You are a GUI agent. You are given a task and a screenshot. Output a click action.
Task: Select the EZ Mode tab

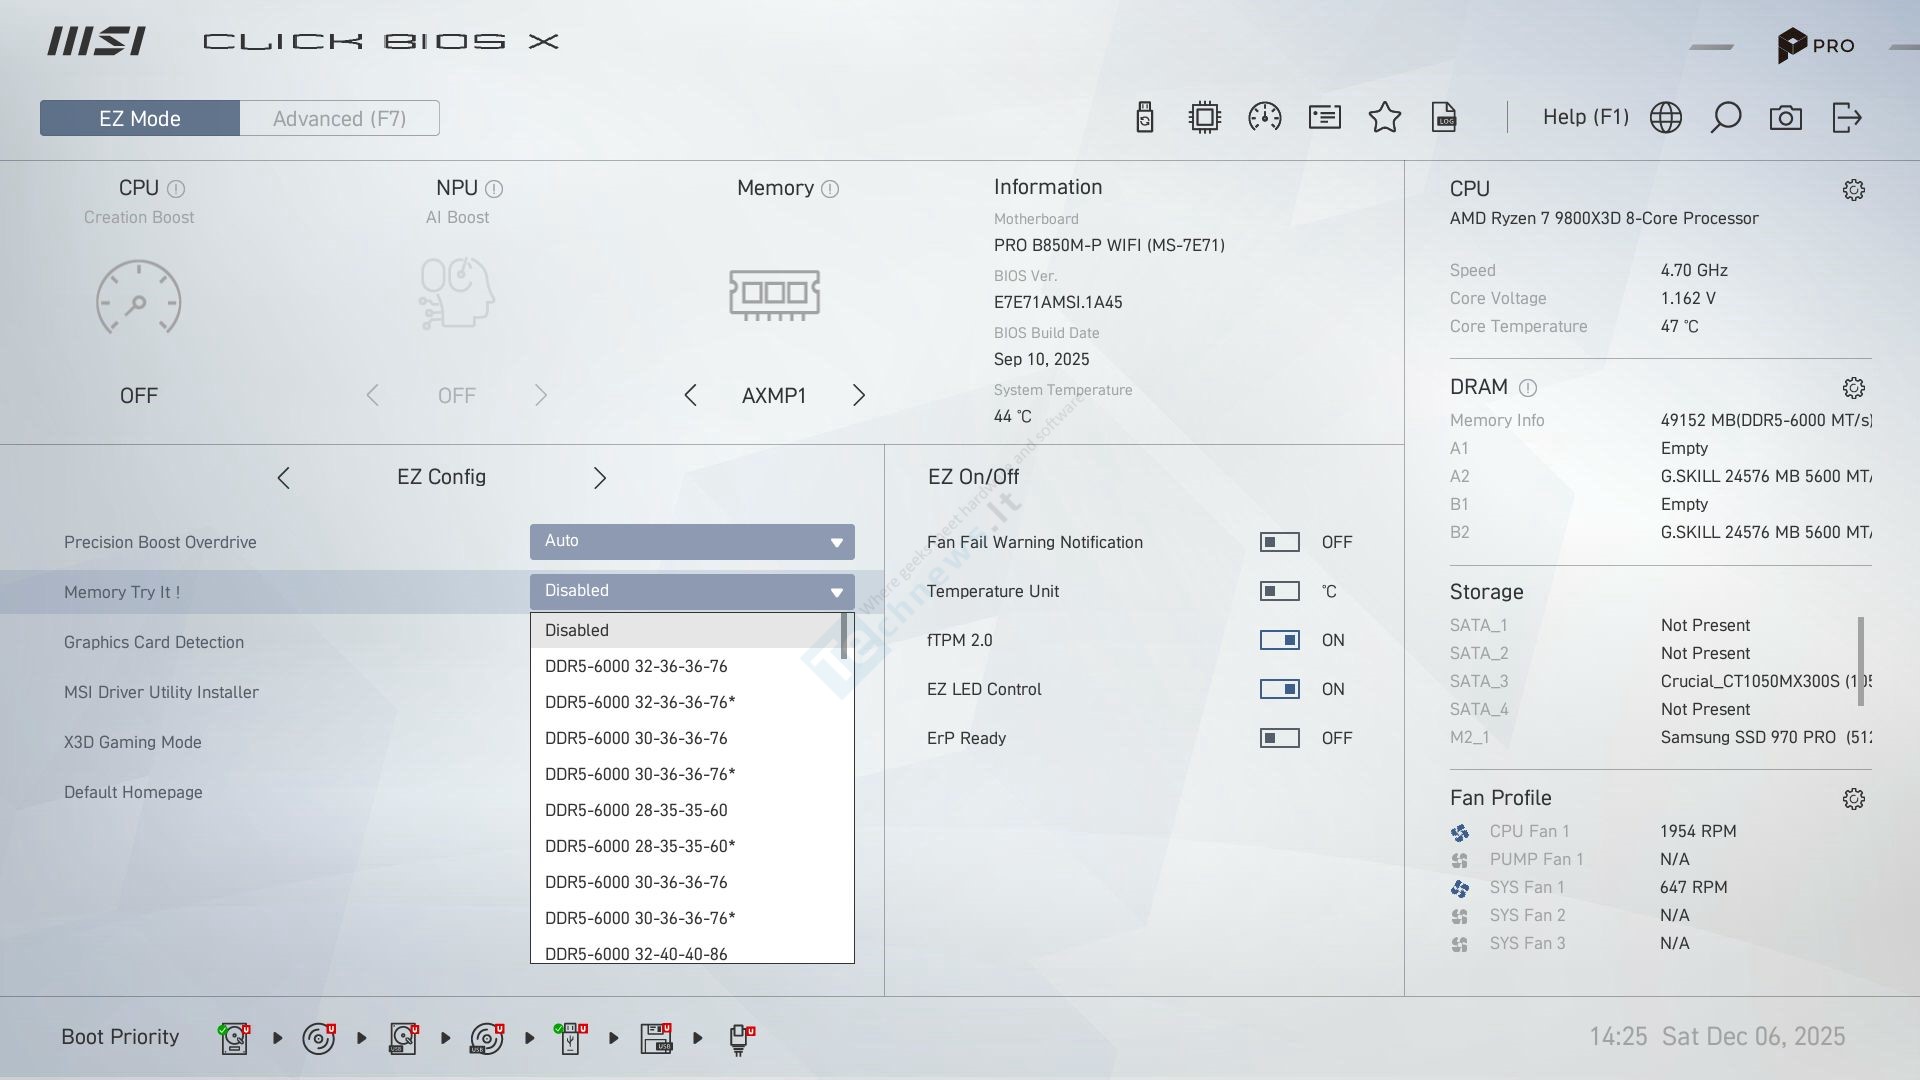click(140, 118)
